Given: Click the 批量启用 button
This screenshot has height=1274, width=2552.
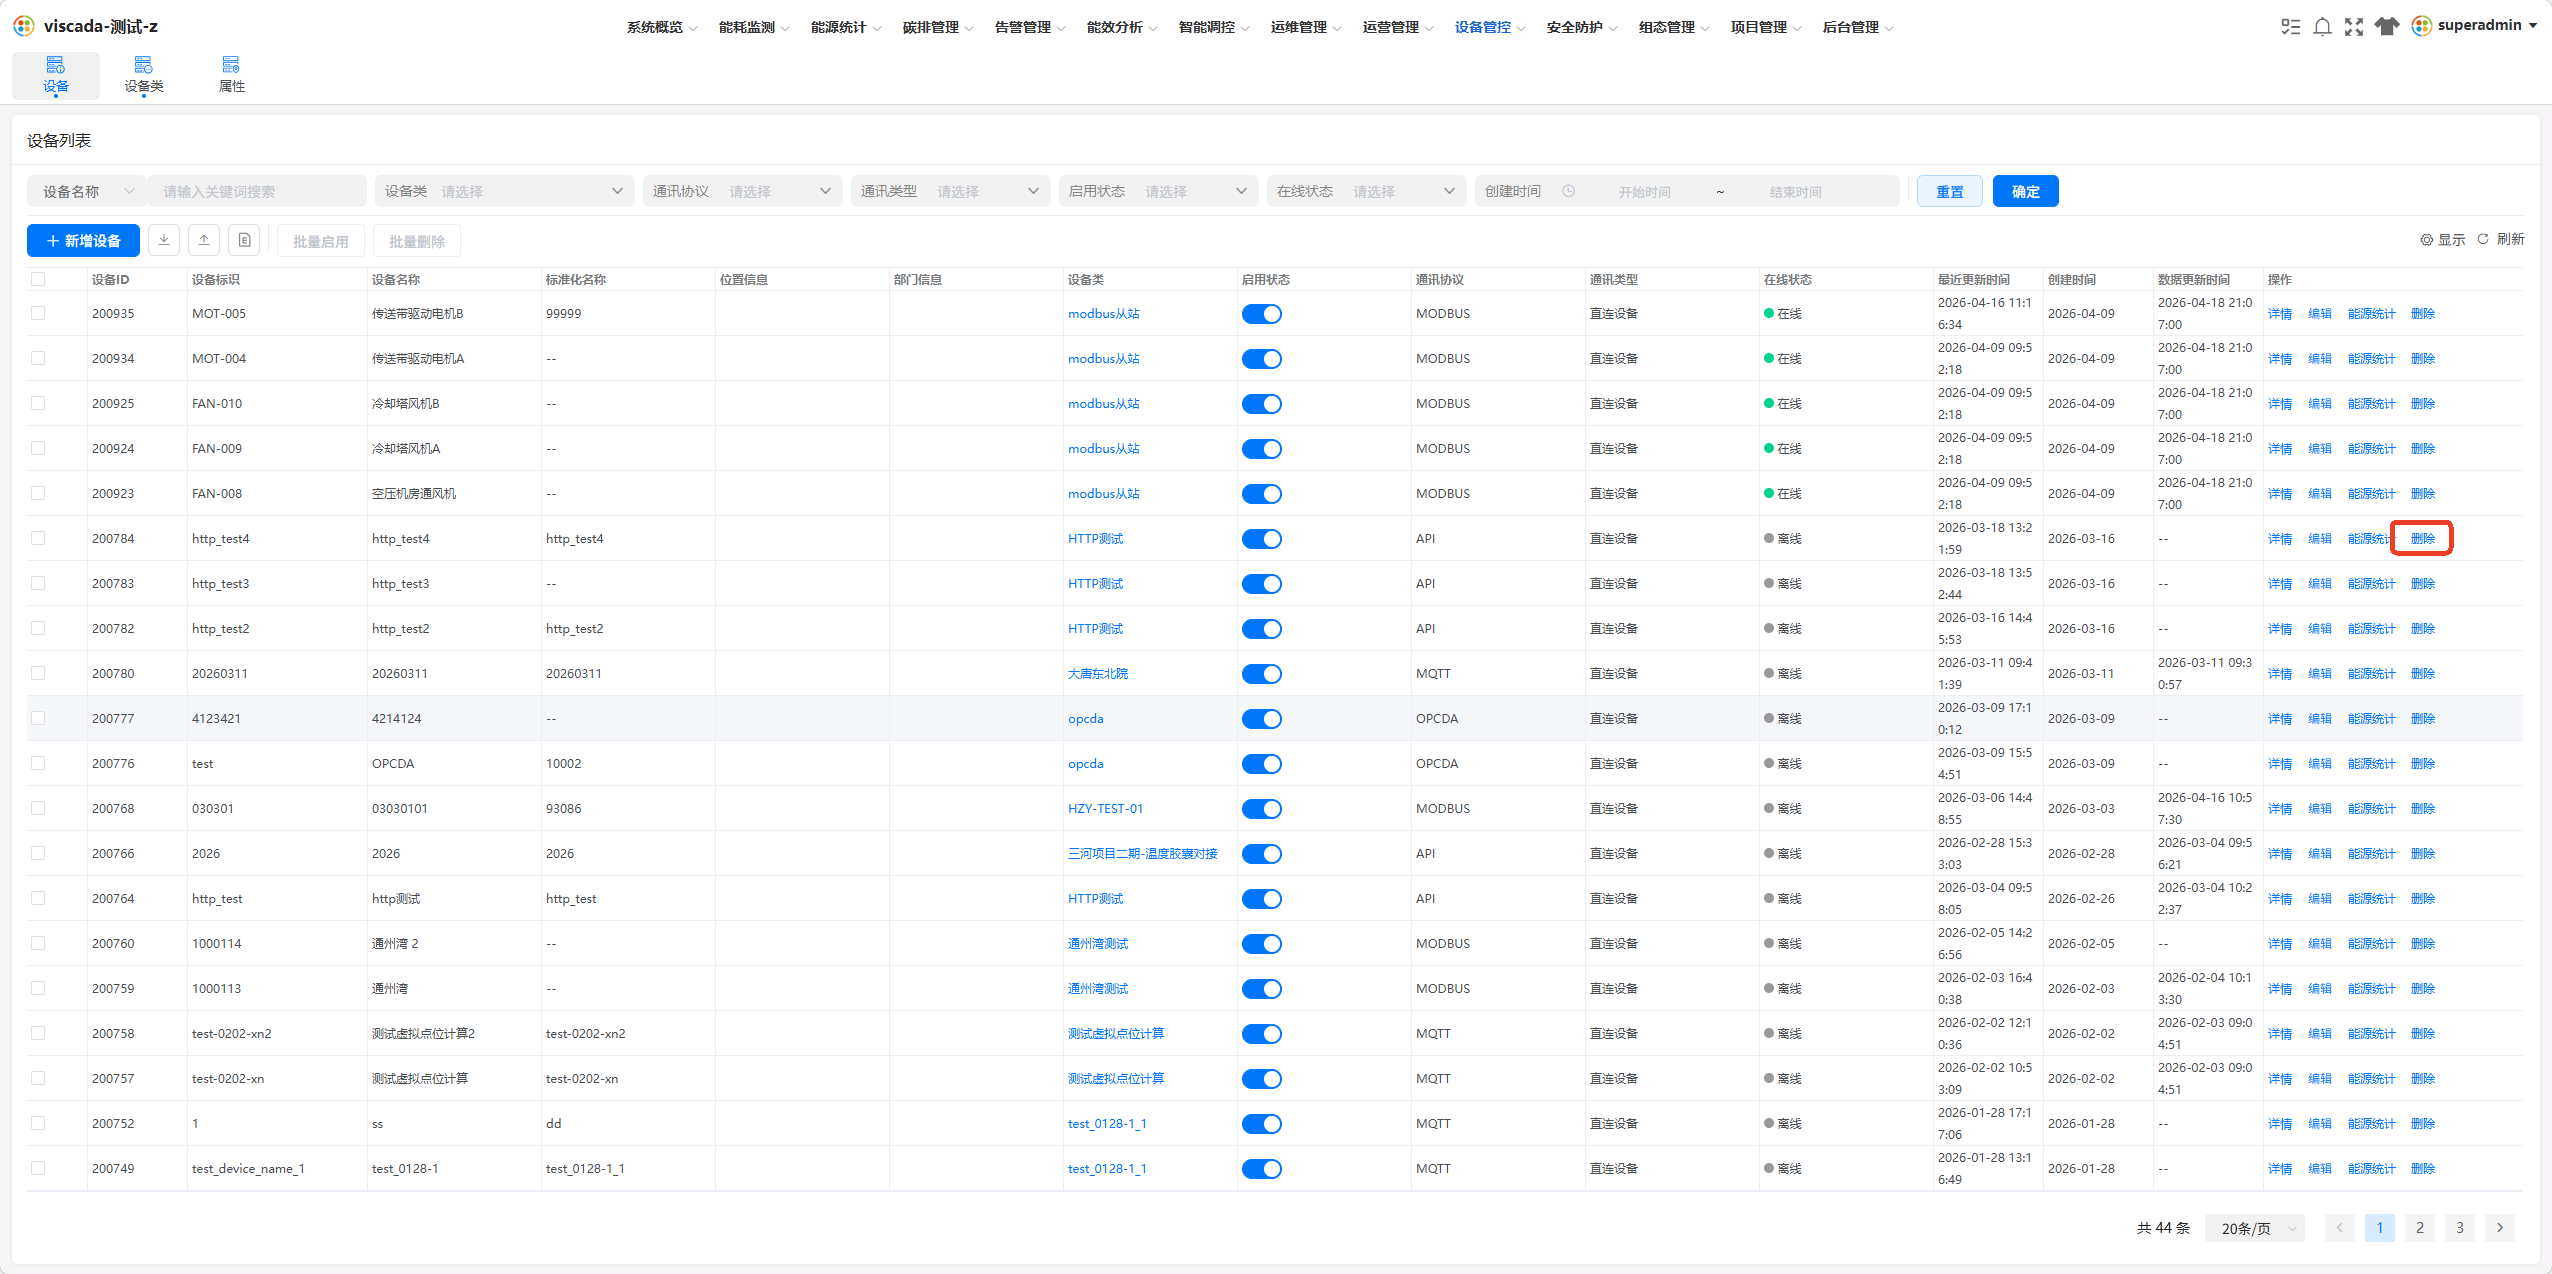Looking at the screenshot, I should click(x=321, y=241).
